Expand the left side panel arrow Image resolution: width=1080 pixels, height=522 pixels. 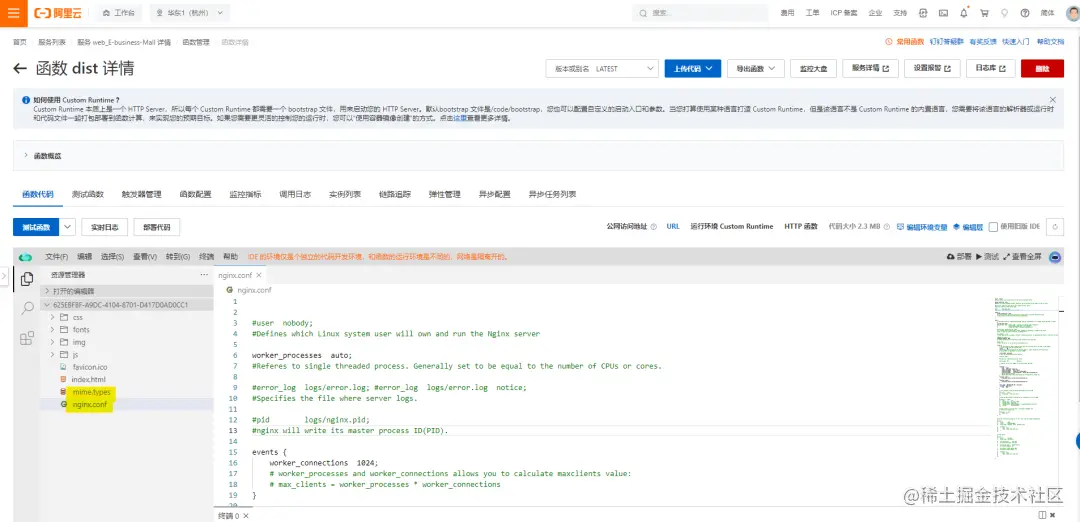[3, 275]
